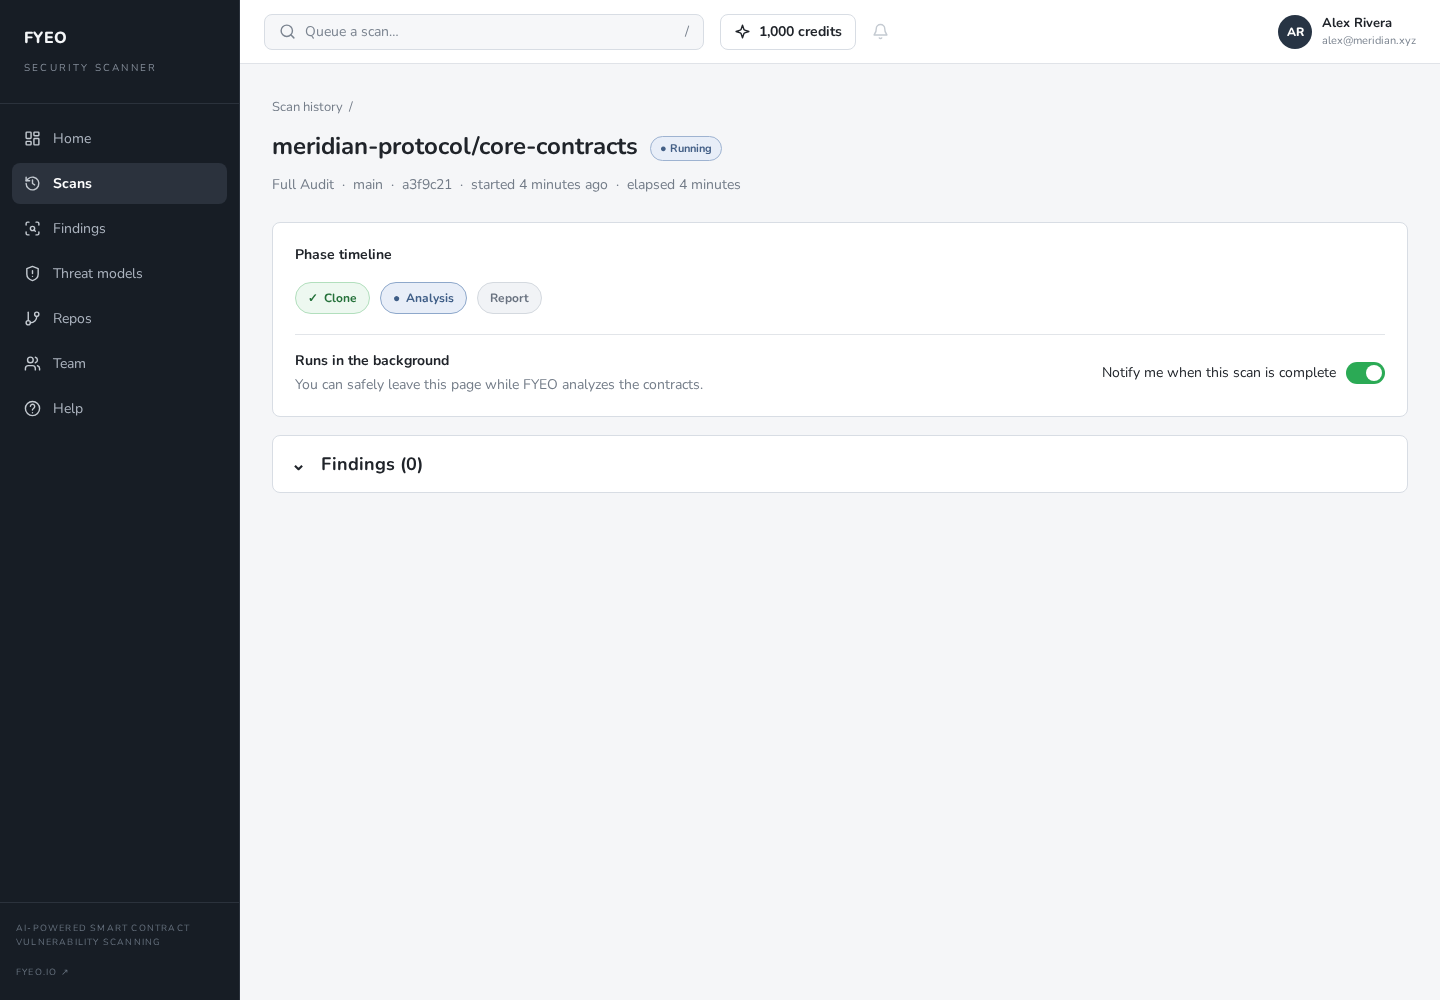Navigate to Repos section
1440x1000 pixels.
pos(119,319)
